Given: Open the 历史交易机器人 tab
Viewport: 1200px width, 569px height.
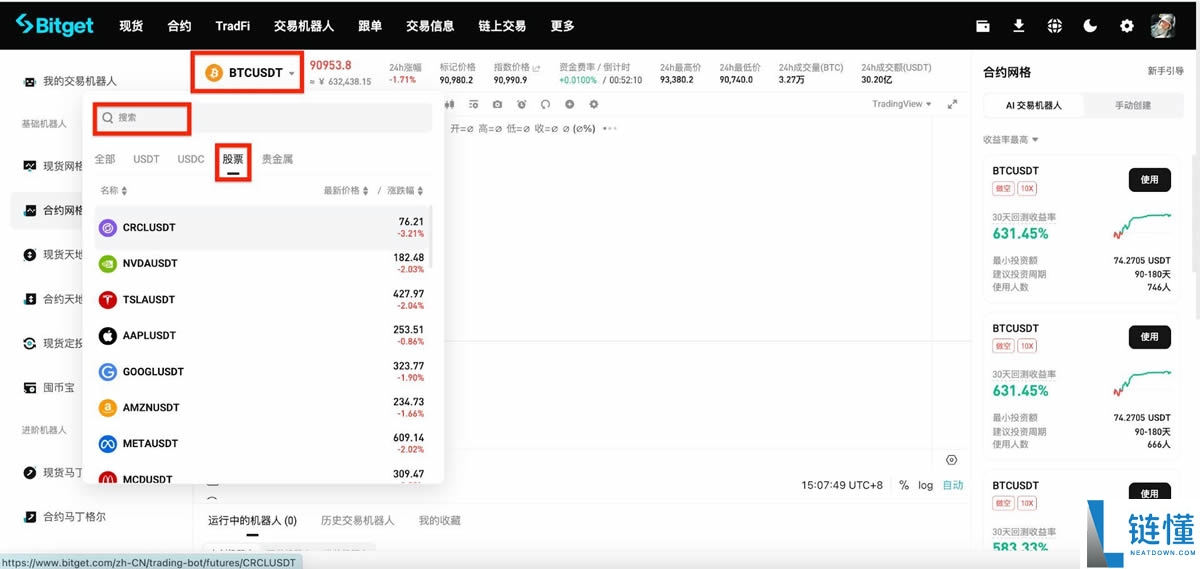Looking at the screenshot, I should coord(357,521).
